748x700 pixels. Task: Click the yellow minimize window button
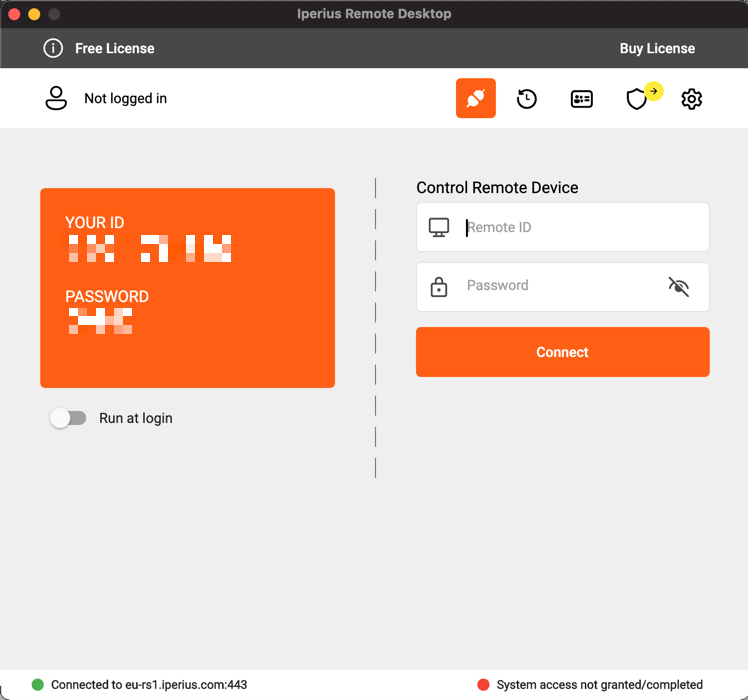34,14
